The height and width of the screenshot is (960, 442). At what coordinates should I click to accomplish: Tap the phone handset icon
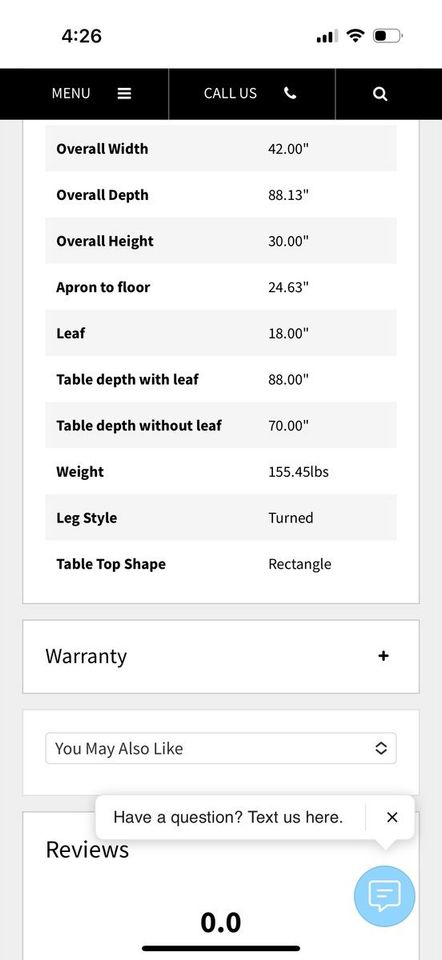[290, 93]
